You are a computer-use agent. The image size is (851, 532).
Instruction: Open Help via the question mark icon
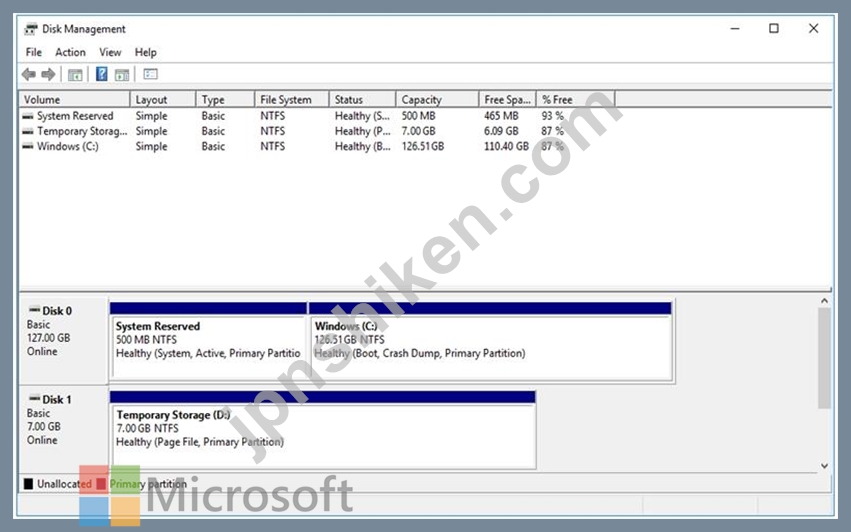pyautogui.click(x=101, y=74)
